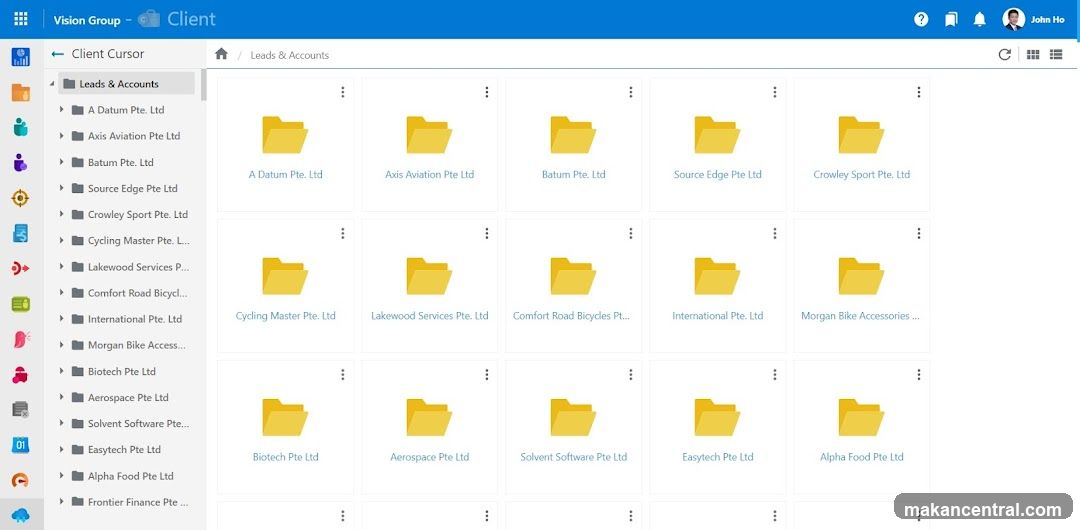
Task: Expand Batum Pte. Ltd tree node
Action: pos(61,162)
